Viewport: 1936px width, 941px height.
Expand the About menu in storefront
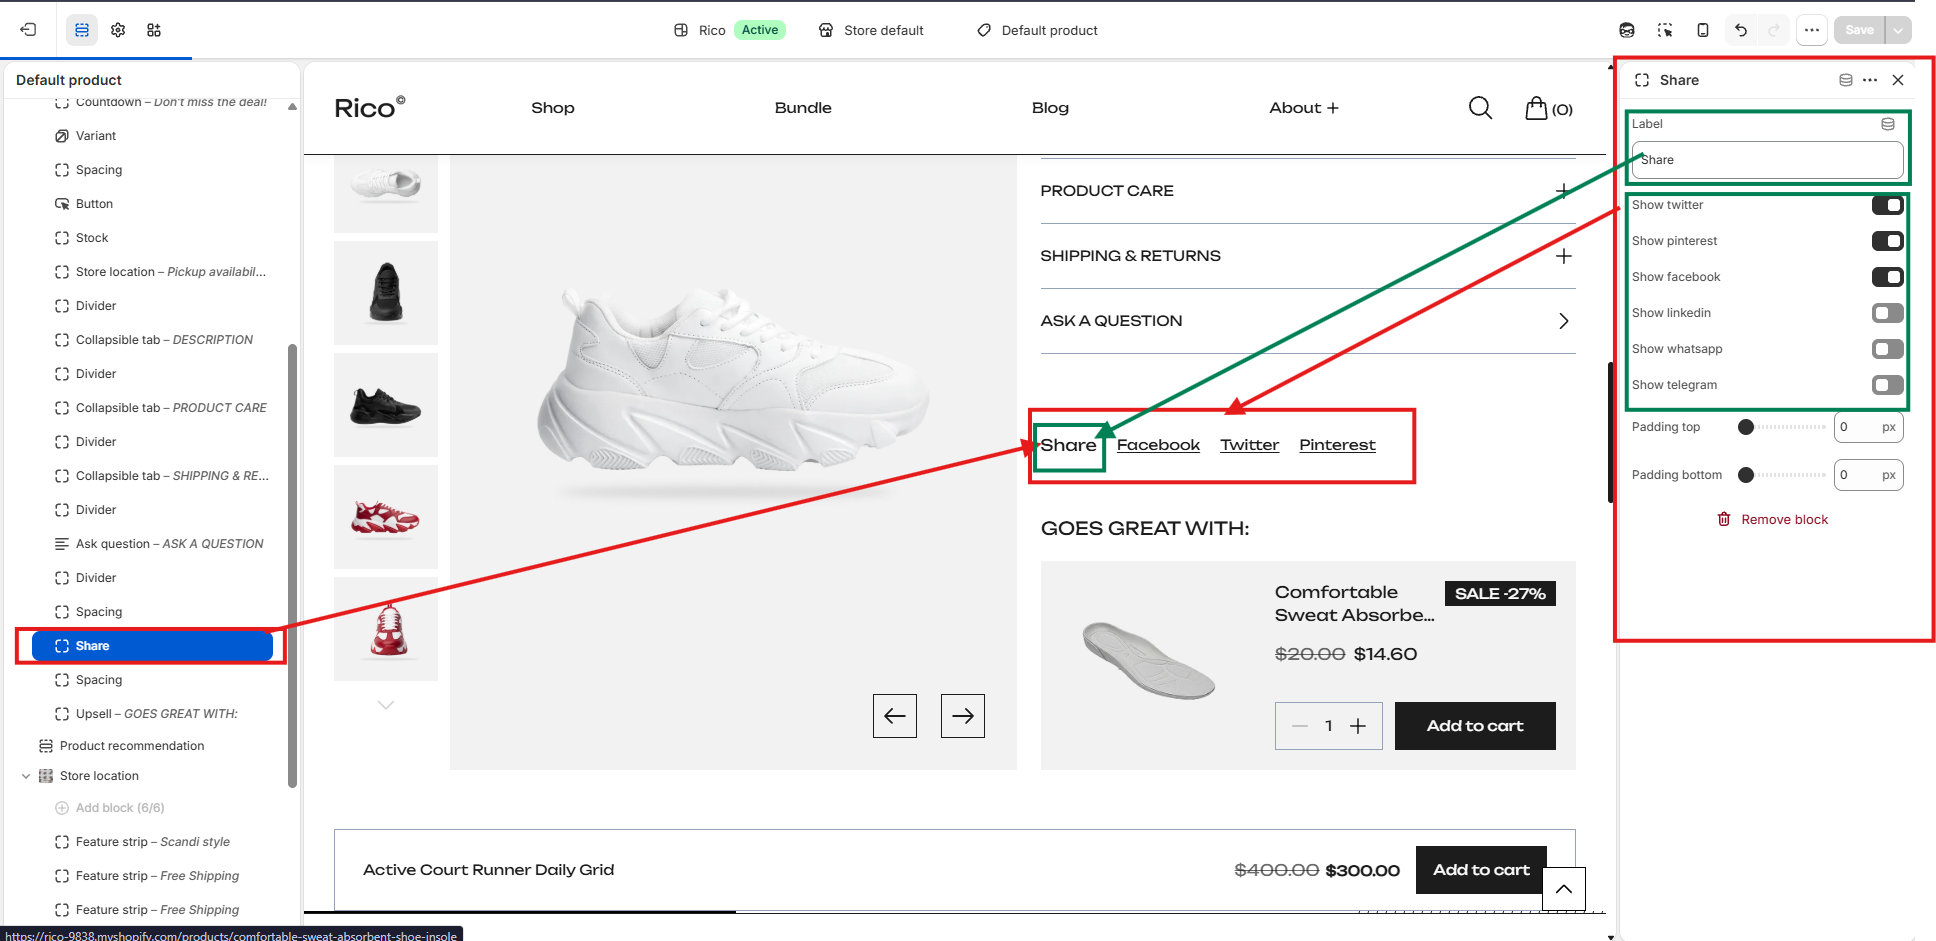1304,108
